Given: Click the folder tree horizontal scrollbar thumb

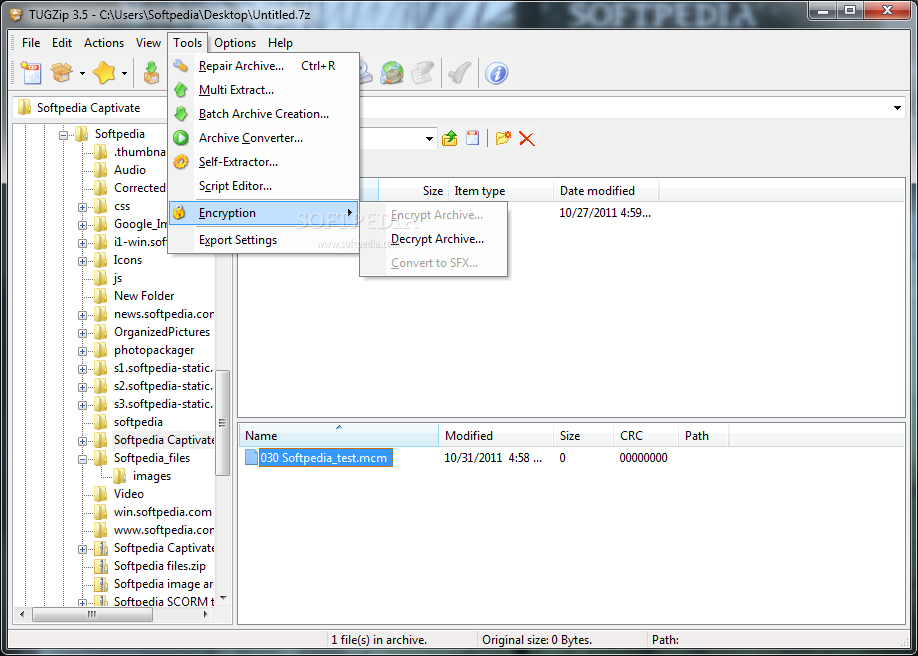Looking at the screenshot, I should click(93, 614).
